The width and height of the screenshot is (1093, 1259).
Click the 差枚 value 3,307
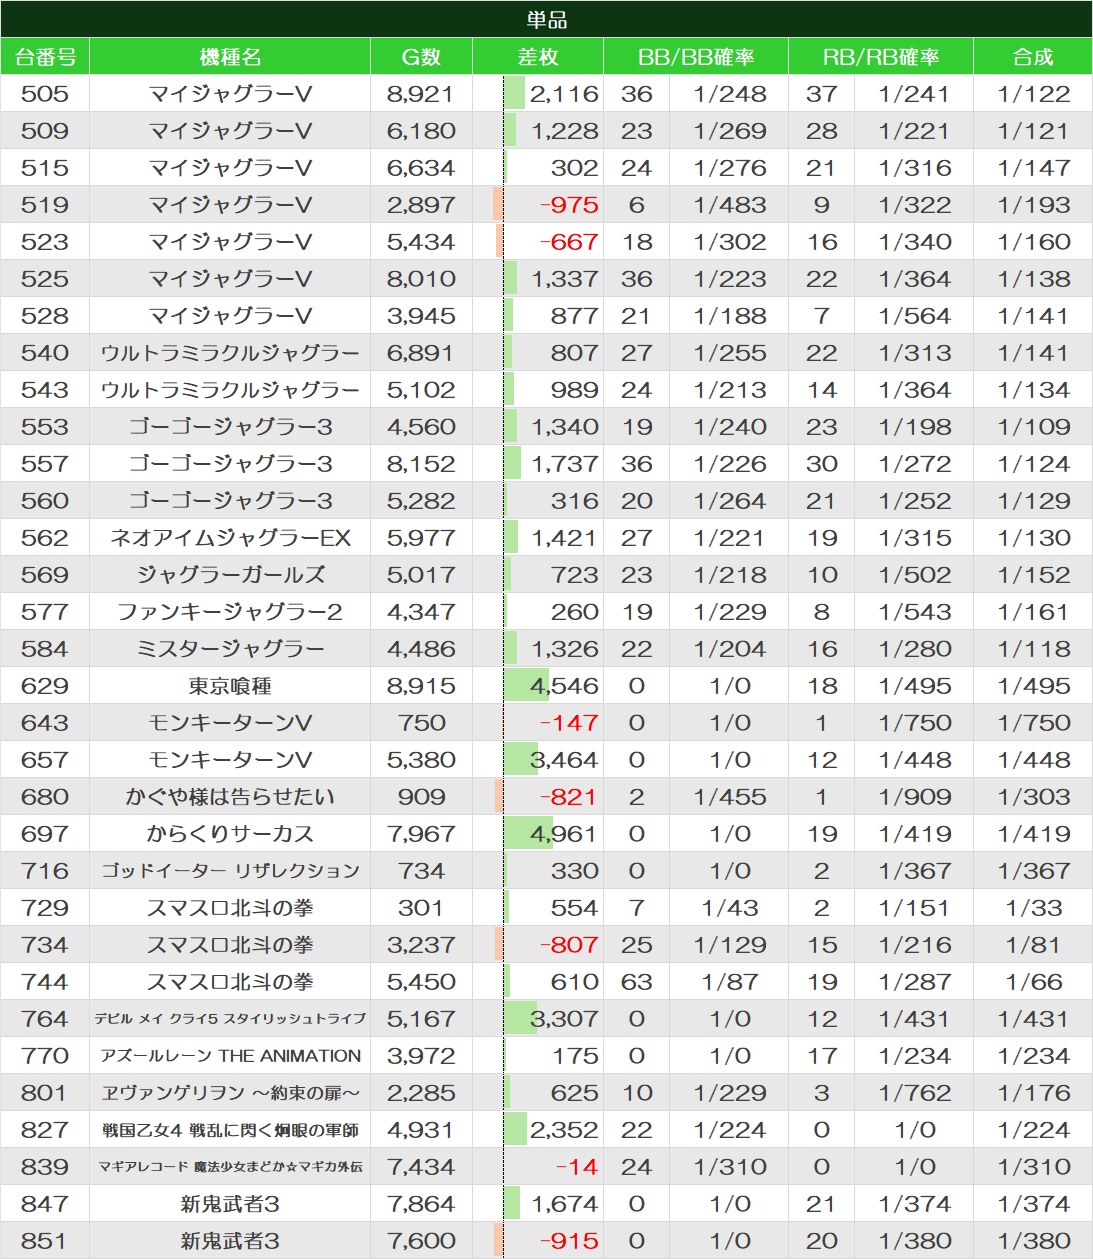tap(564, 1019)
